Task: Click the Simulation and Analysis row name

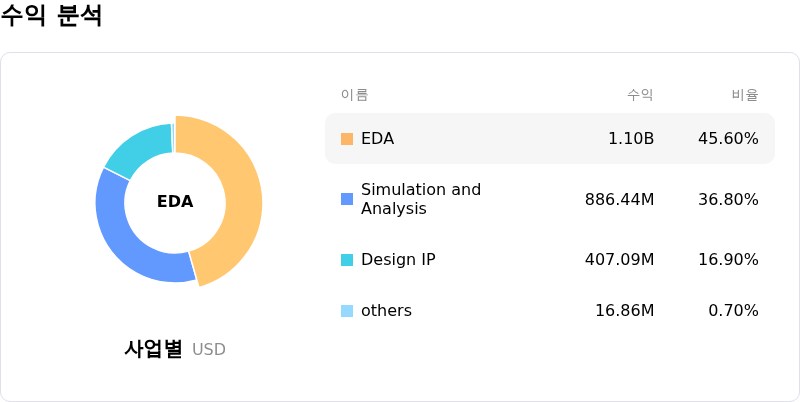Action: pyautogui.click(x=420, y=199)
